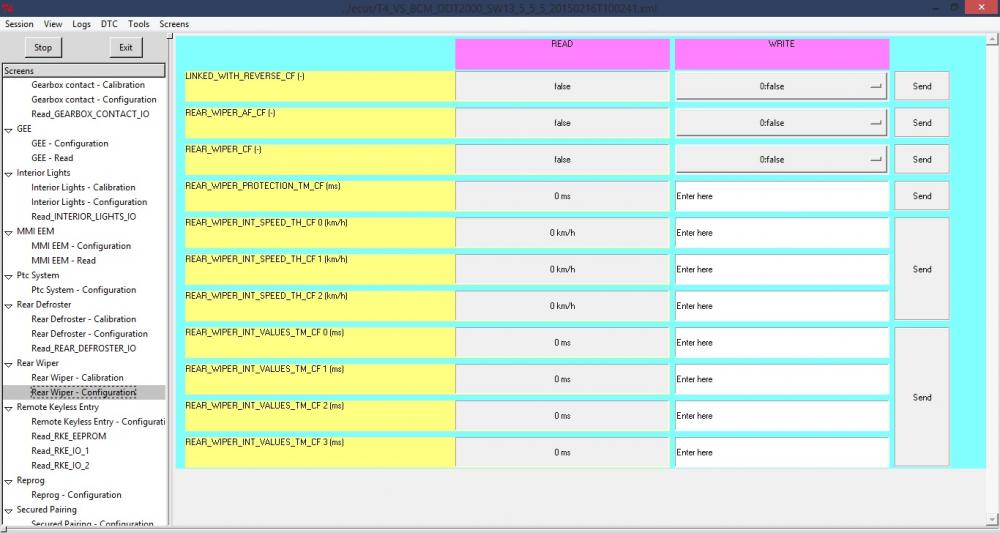Click the Exit button

[x=126, y=47]
